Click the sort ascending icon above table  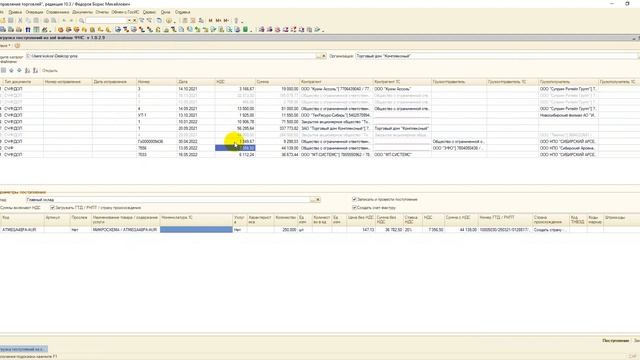[27, 71]
